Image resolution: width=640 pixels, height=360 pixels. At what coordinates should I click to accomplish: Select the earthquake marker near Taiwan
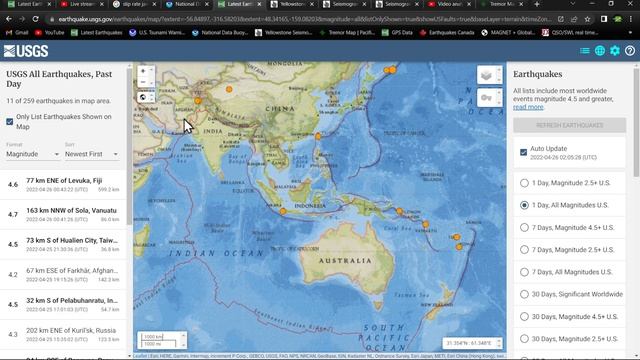318,136
